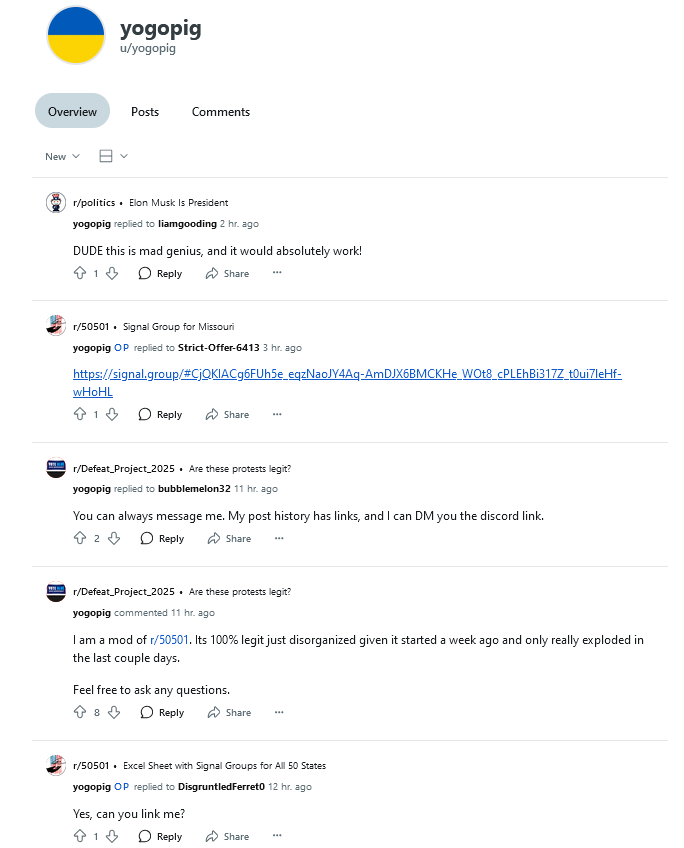
Task: Share the 'Feel free to ask any questions' comment
Action: coord(229,712)
